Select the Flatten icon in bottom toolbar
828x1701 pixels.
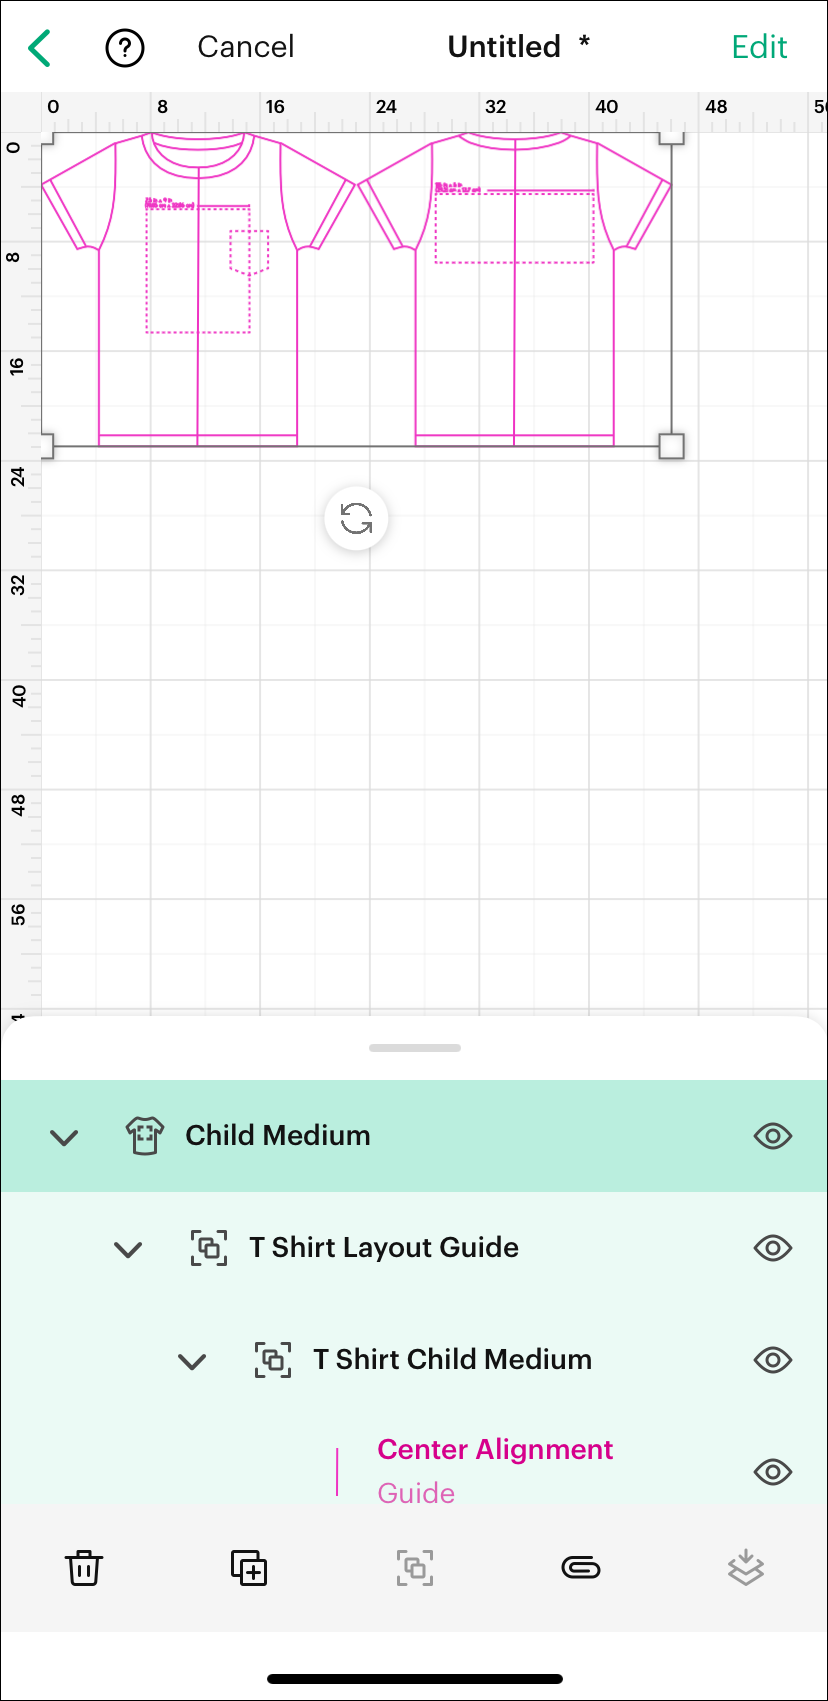pos(745,1568)
